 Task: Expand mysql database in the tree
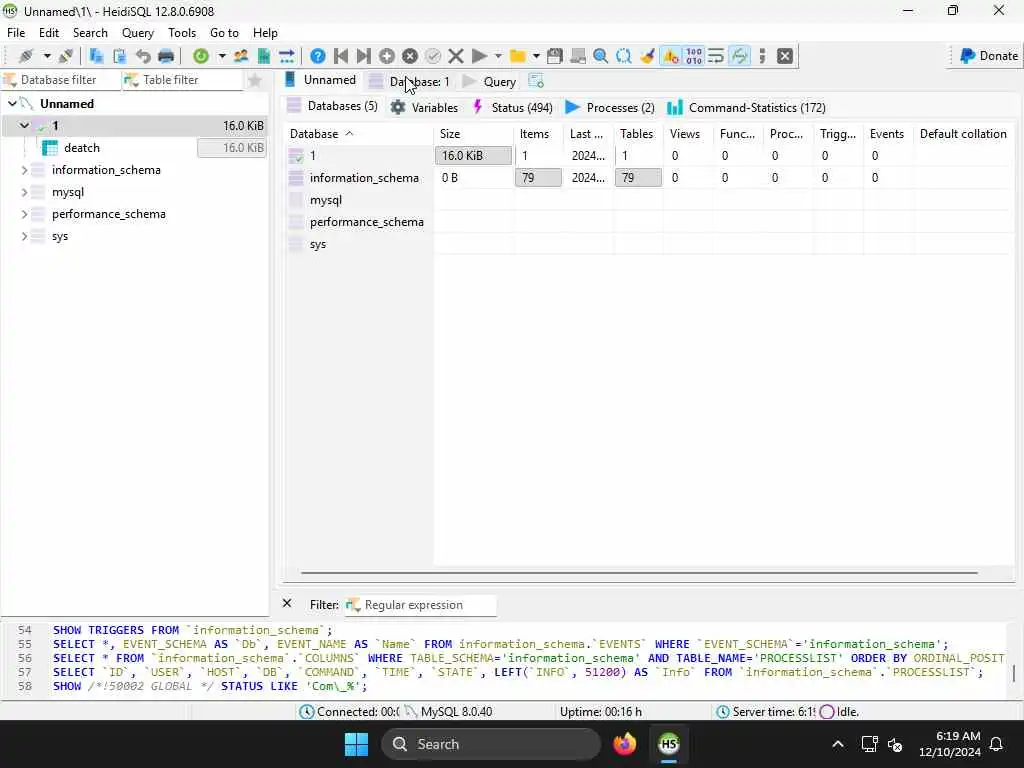(x=24, y=192)
